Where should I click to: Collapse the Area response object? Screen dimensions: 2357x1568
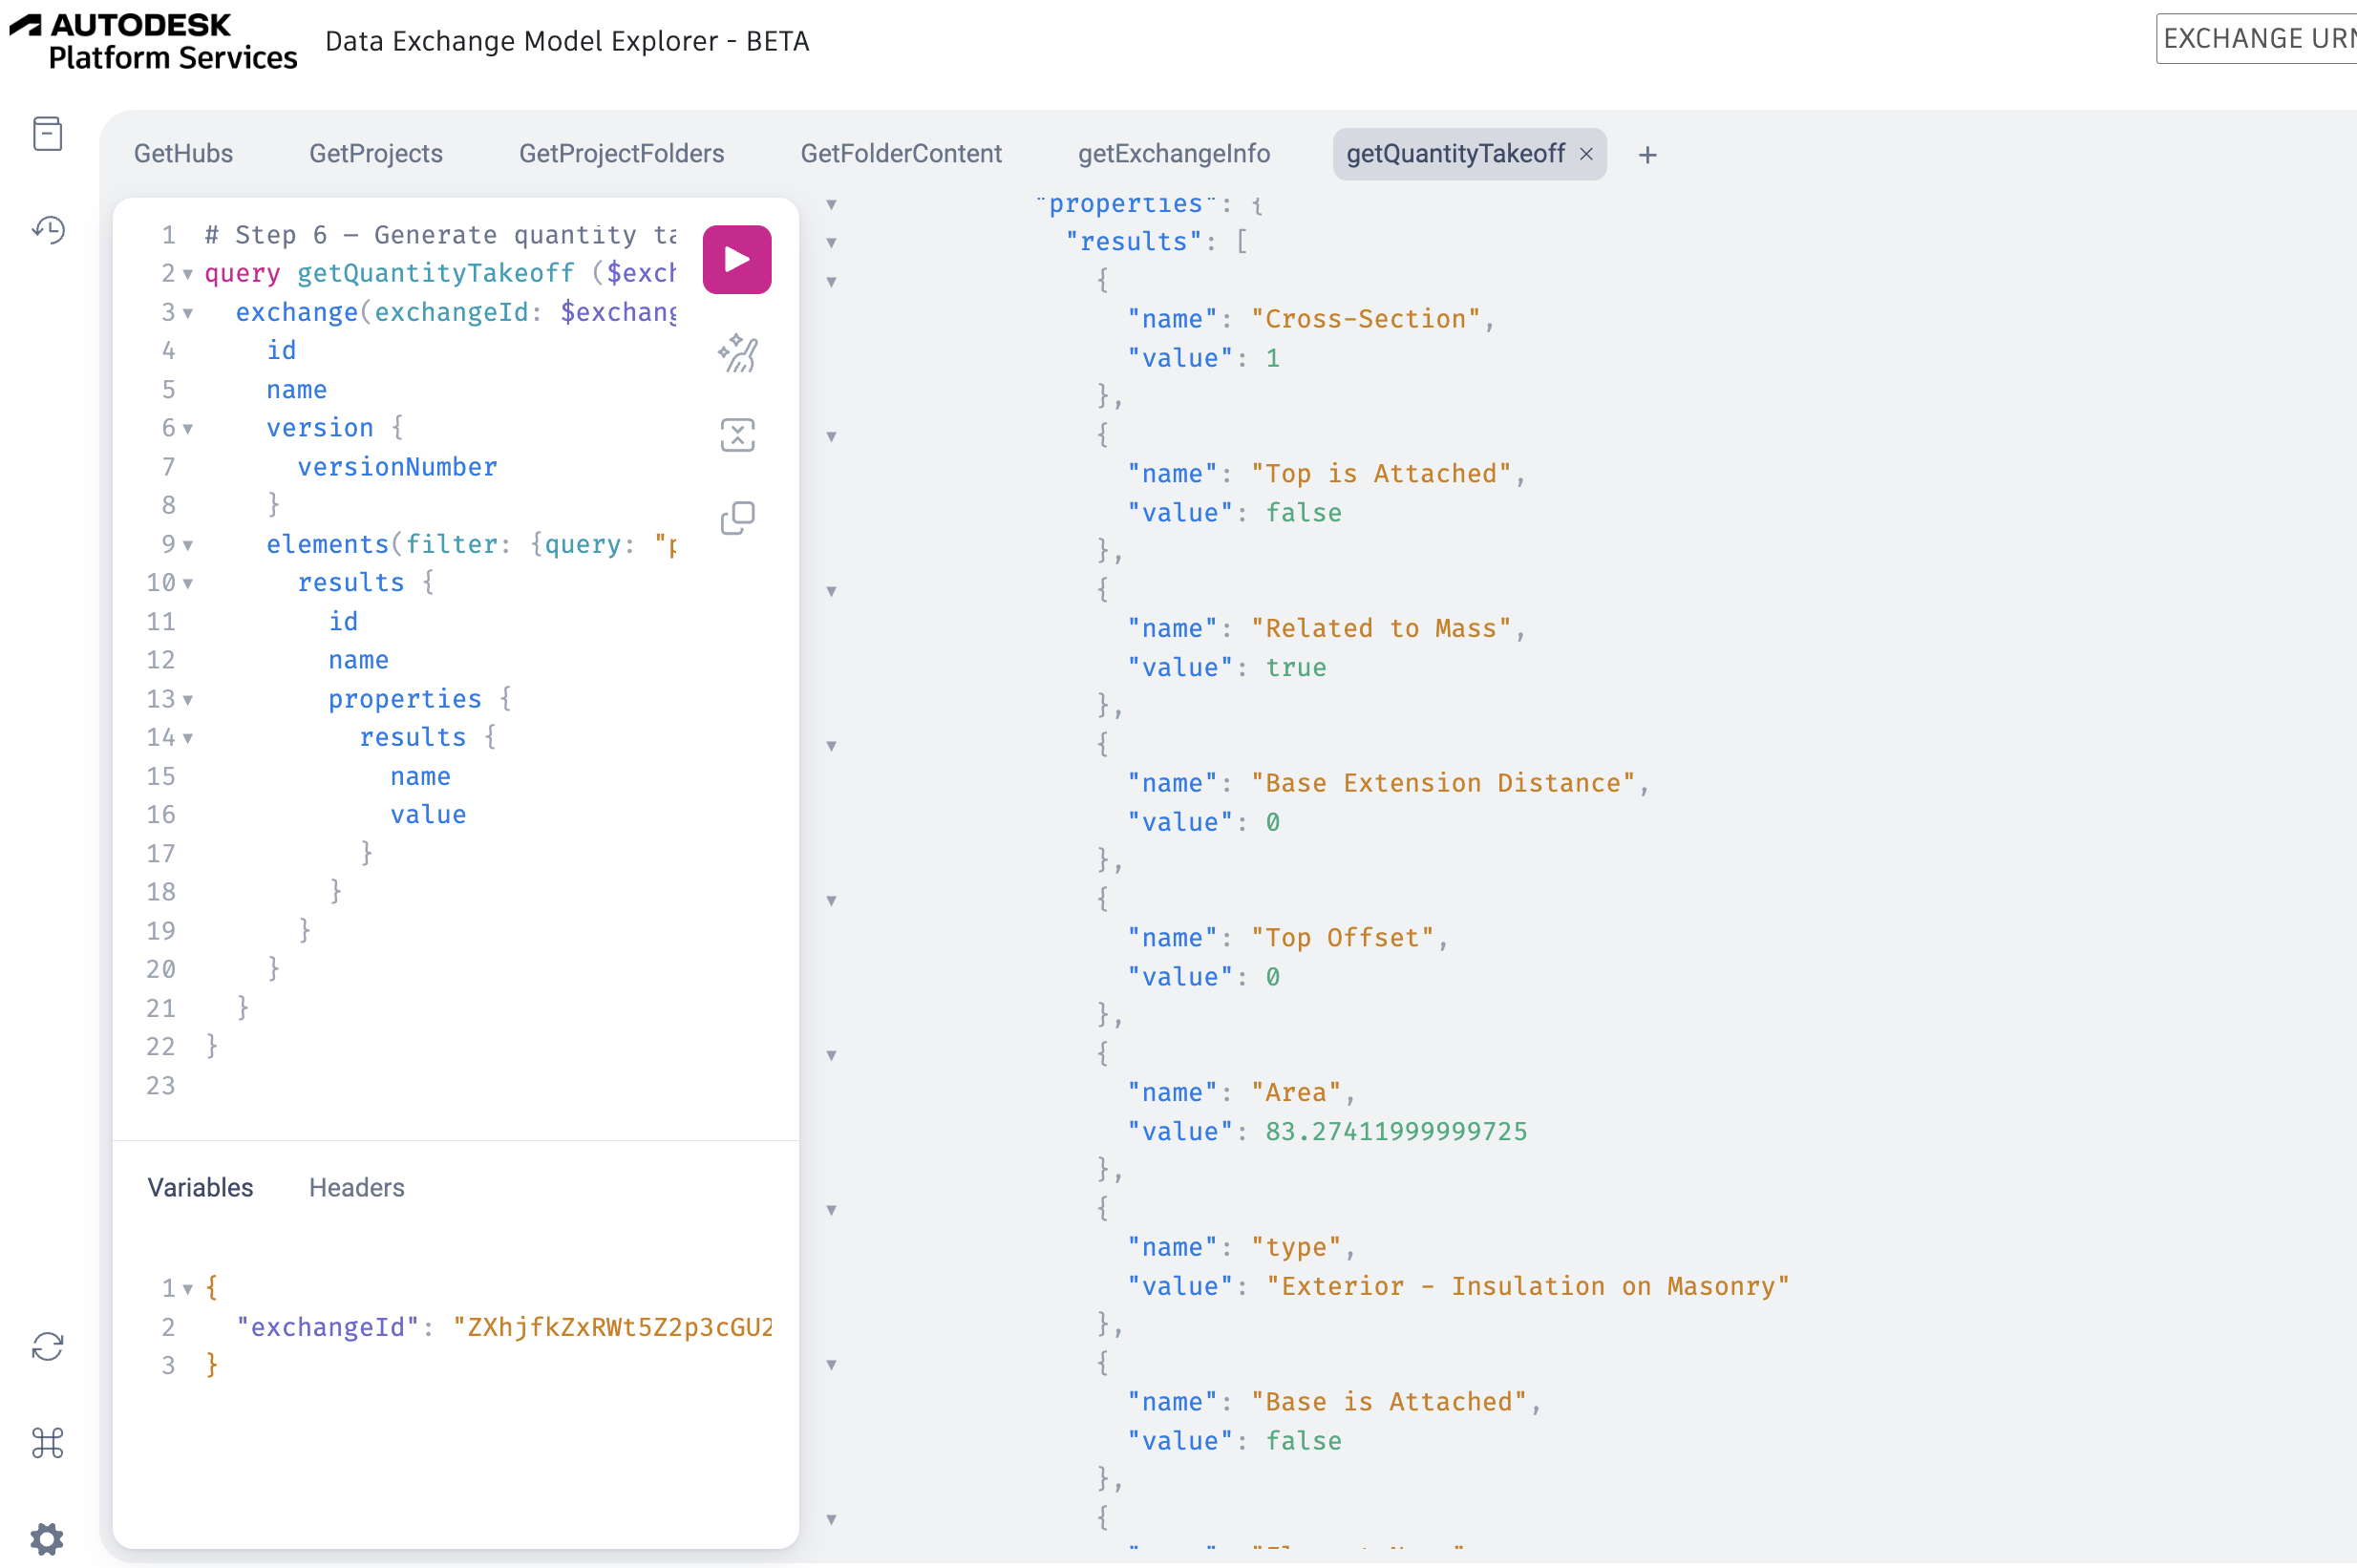pos(831,1056)
